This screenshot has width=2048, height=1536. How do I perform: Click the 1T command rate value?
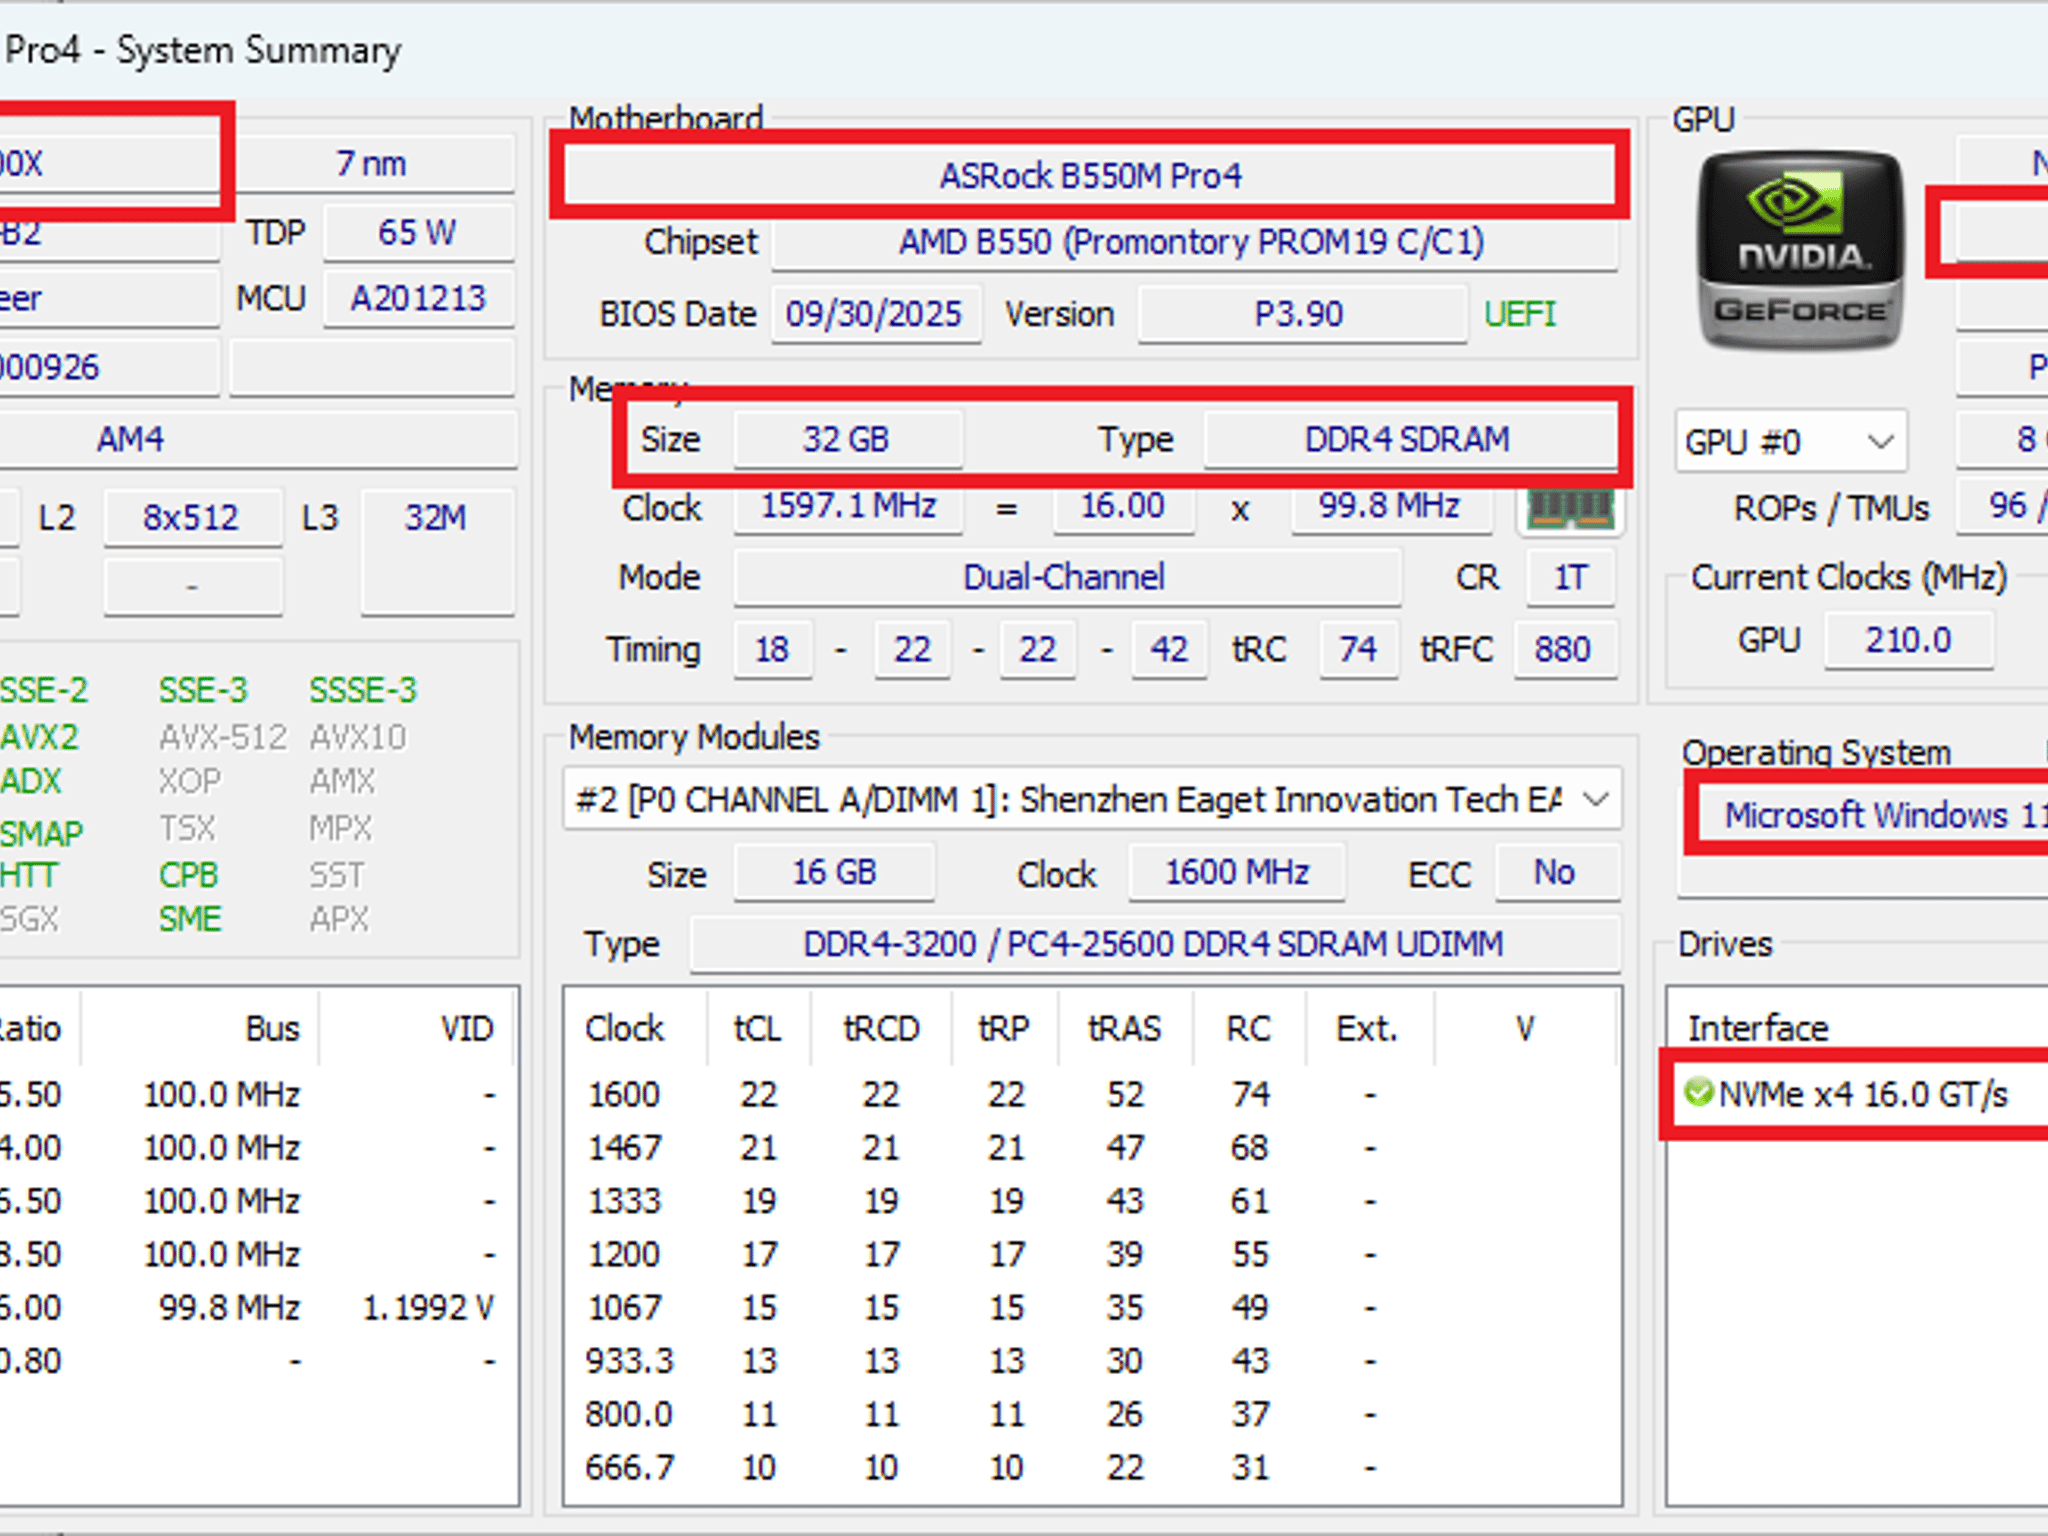[x=1570, y=577]
